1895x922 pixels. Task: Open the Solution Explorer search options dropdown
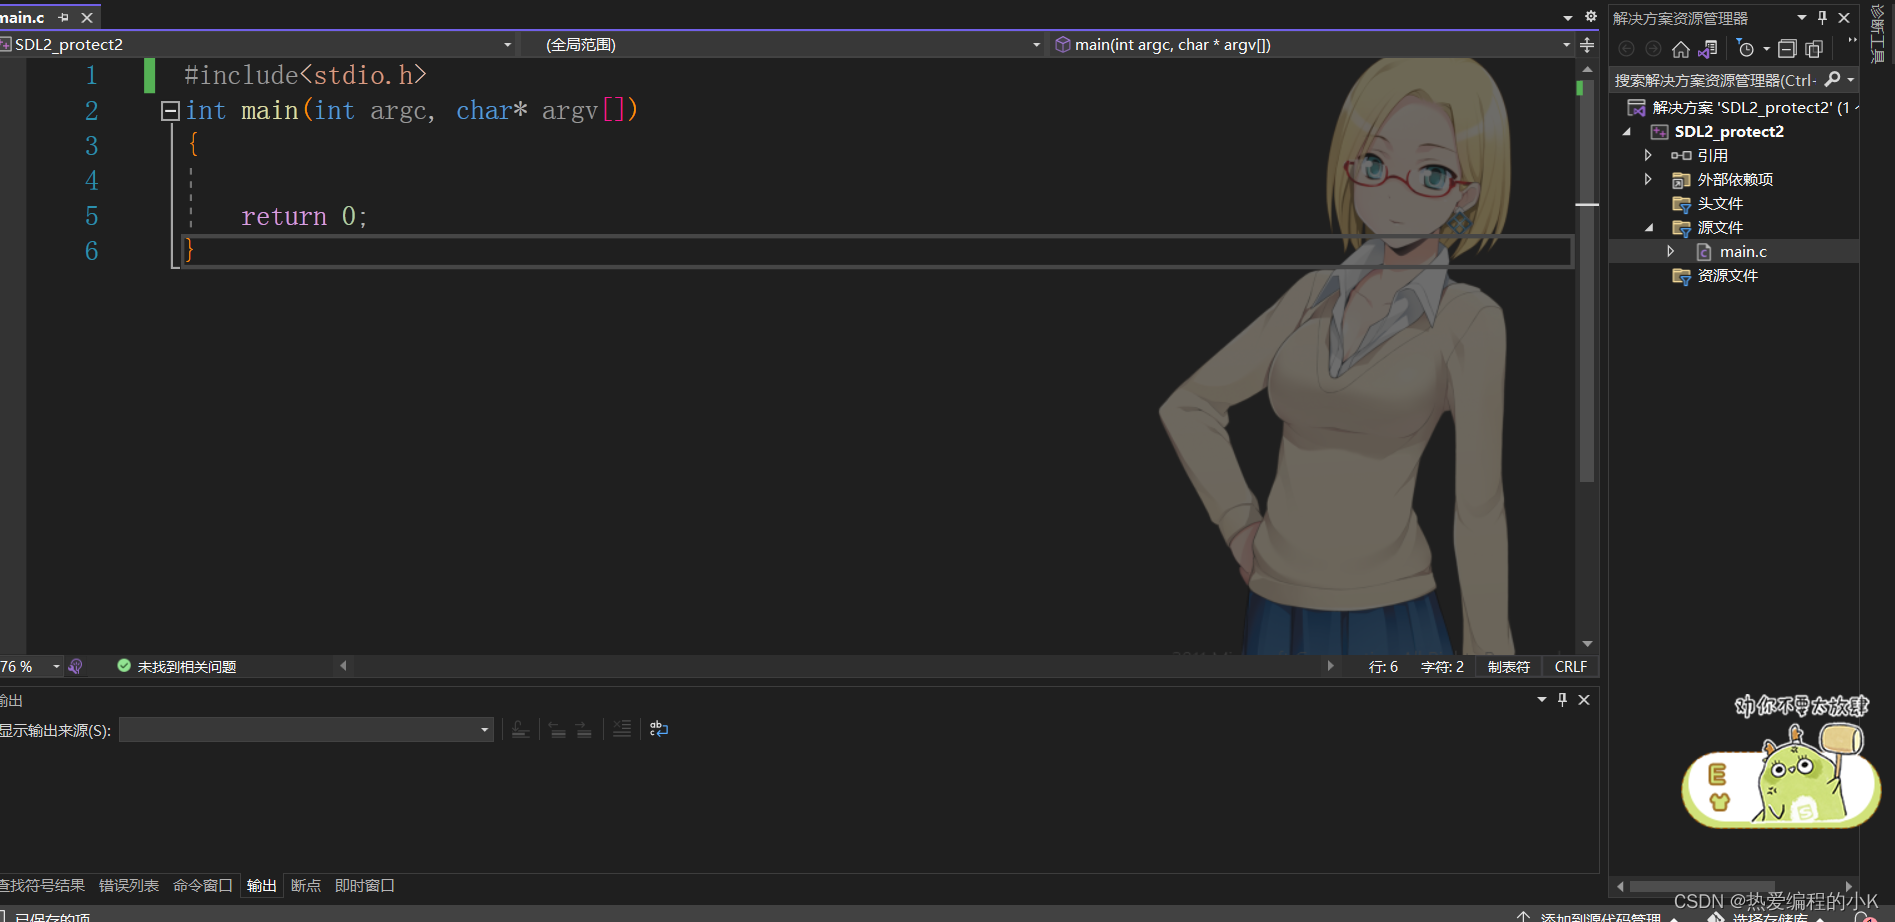pyautogui.click(x=1851, y=79)
